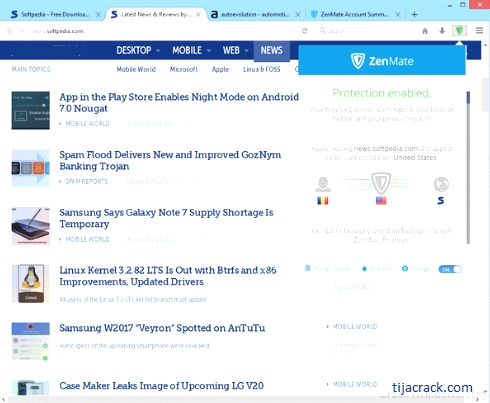This screenshot has width=490, height=403.
Task: Open the Microsoft topic
Action: (x=184, y=69)
